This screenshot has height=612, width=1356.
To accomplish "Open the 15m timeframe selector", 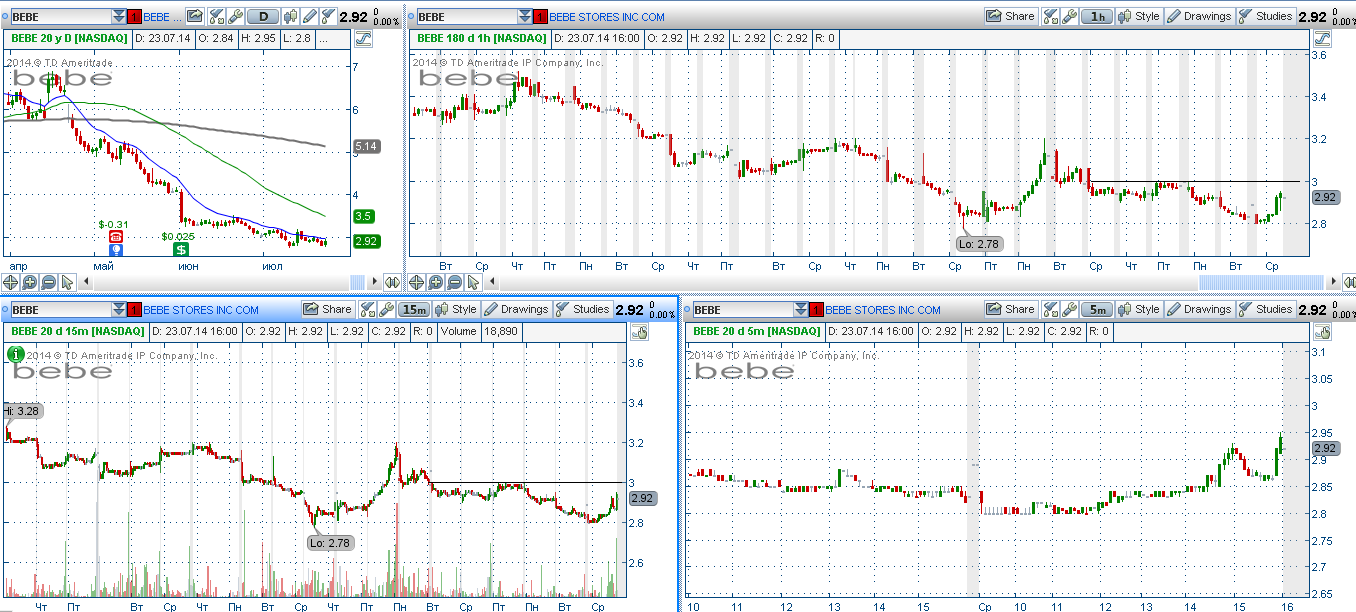I will click(x=414, y=309).
